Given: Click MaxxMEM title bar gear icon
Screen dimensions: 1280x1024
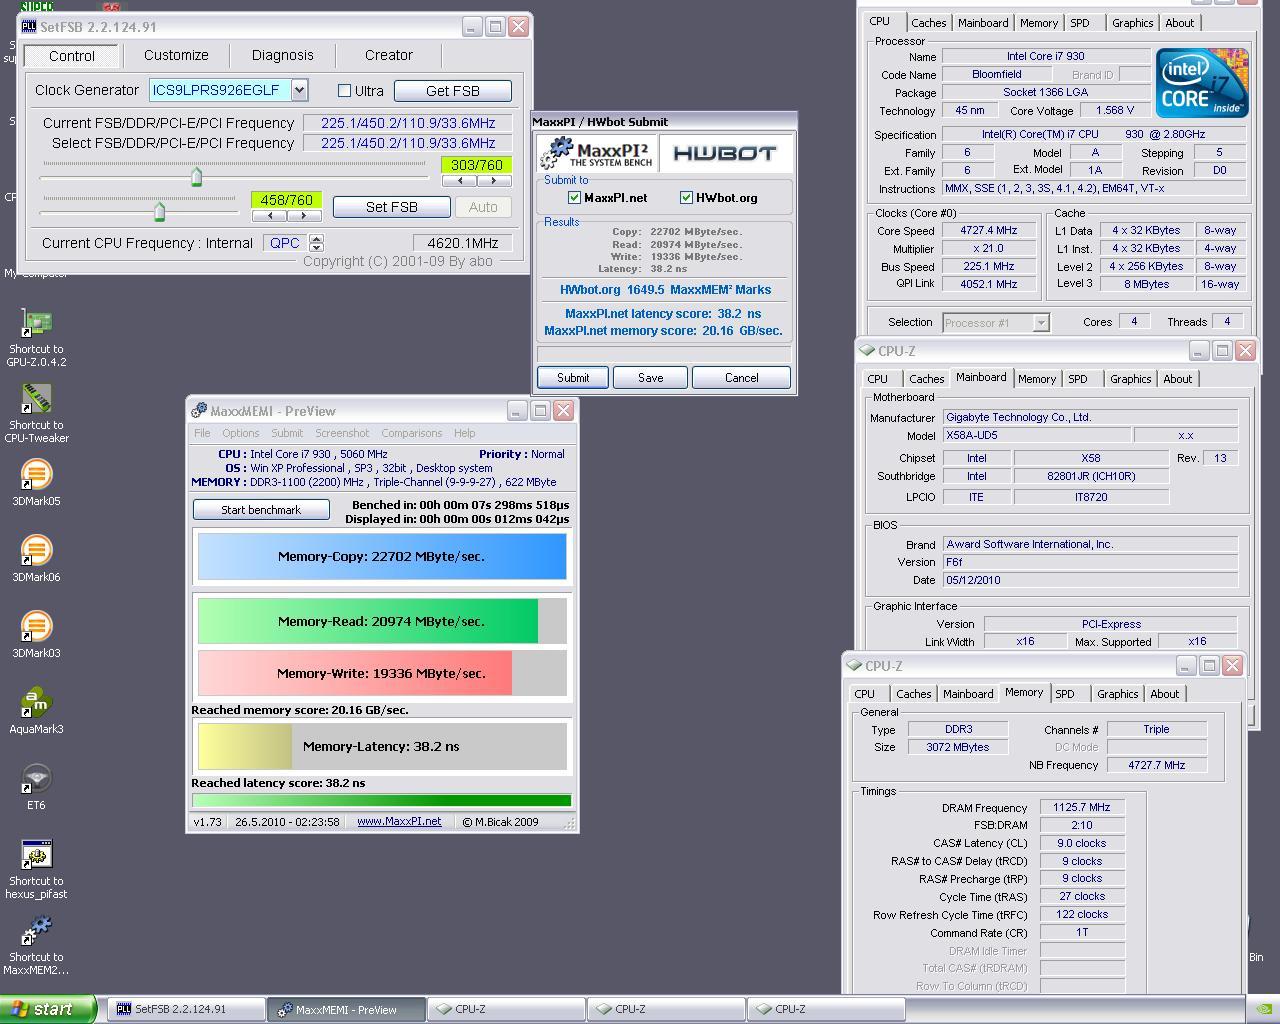Looking at the screenshot, I should (x=198, y=411).
